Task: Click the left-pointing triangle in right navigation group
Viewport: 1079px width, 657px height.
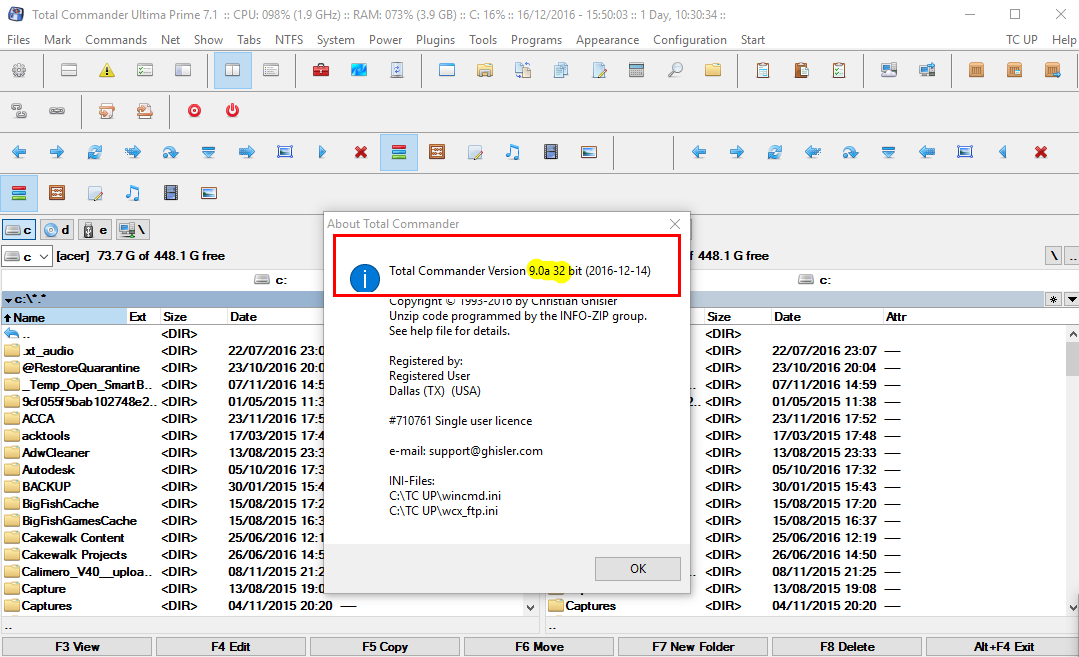Action: 1003,152
